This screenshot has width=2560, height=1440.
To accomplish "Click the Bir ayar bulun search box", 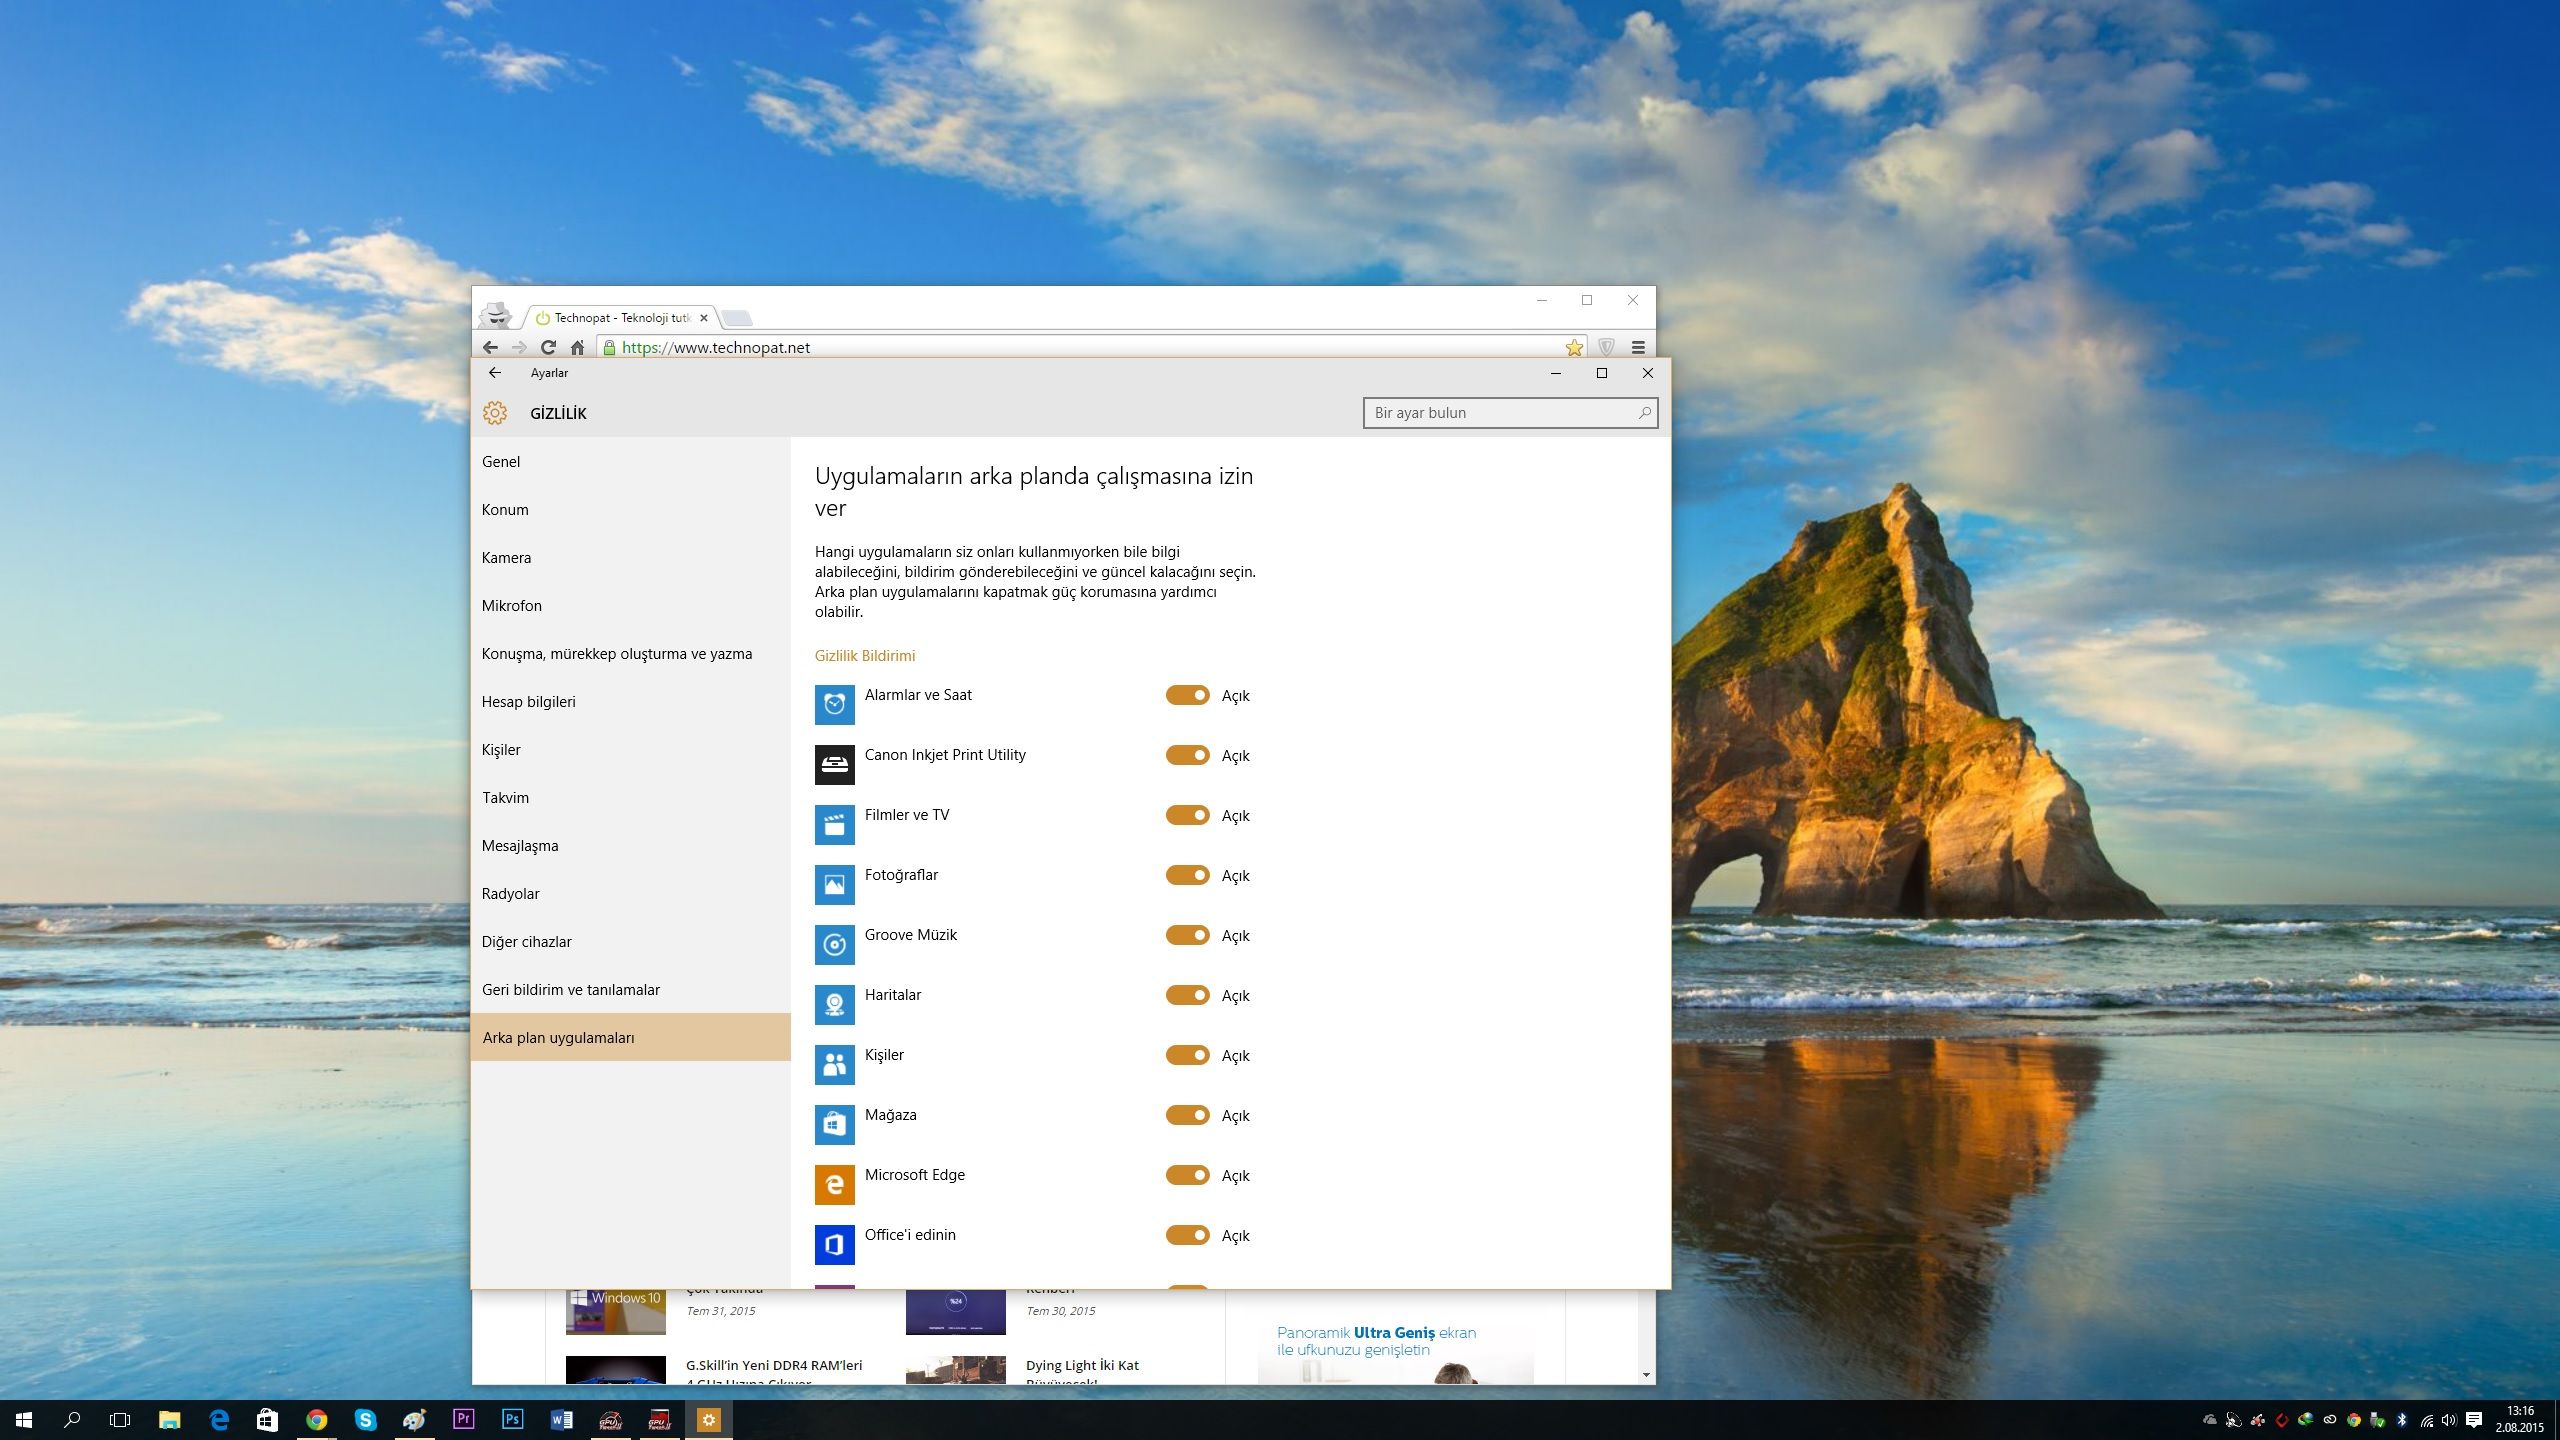I will (1500, 413).
